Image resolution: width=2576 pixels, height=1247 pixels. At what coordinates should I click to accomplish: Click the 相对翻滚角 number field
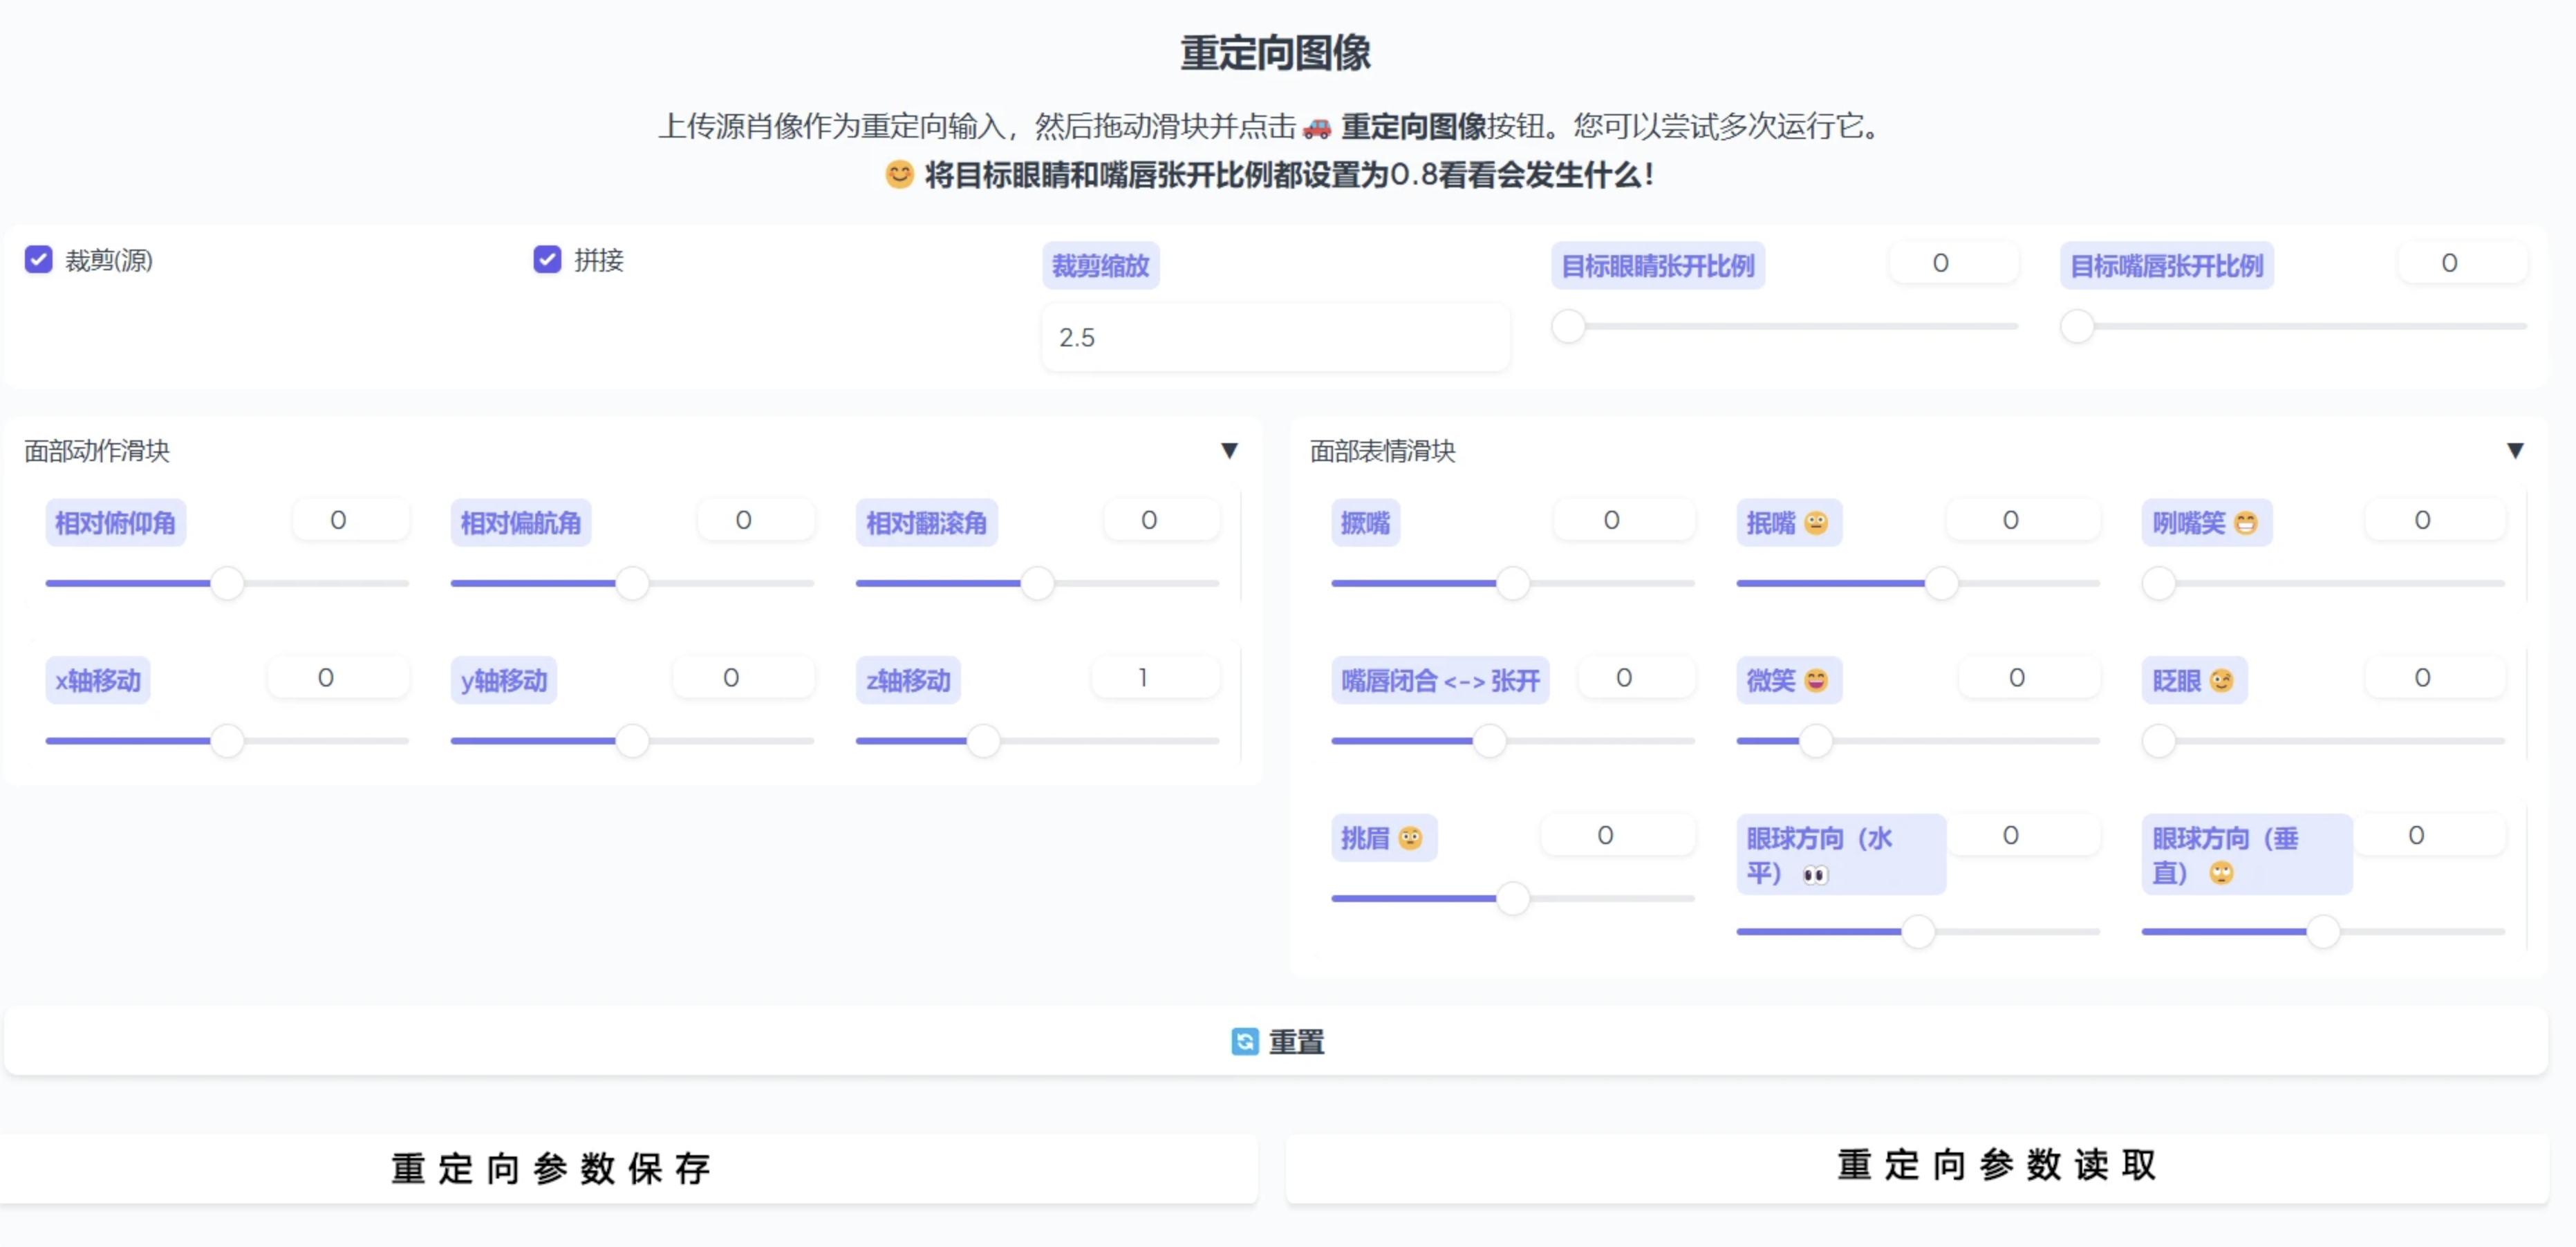[x=1161, y=520]
